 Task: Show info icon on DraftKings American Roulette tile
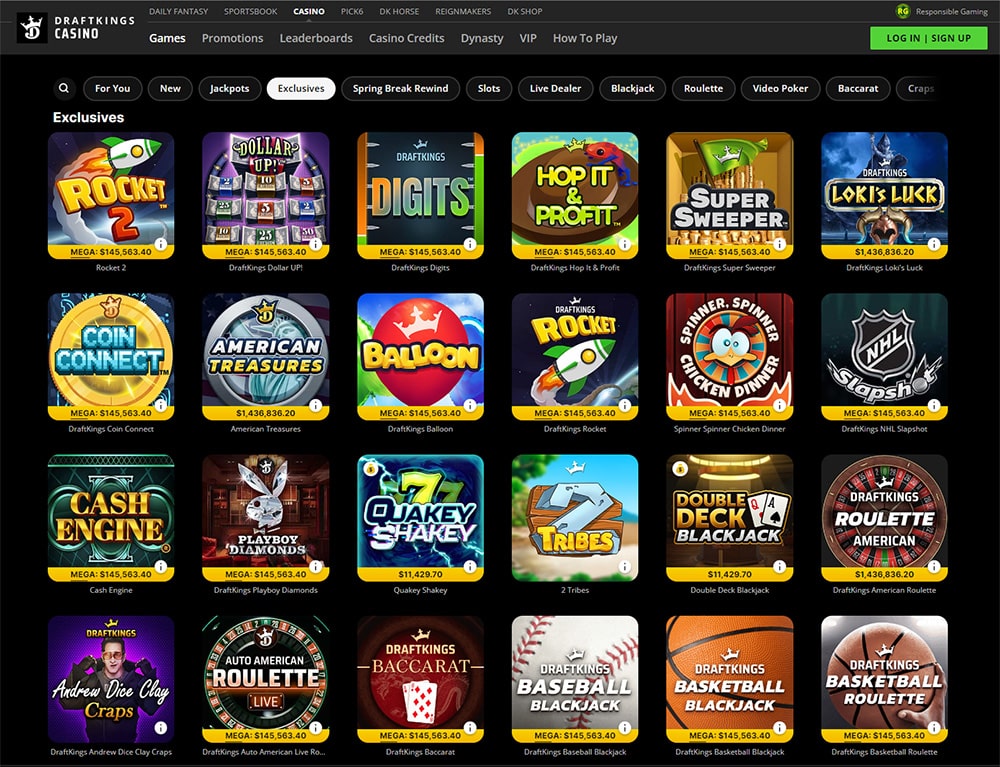(x=934, y=567)
